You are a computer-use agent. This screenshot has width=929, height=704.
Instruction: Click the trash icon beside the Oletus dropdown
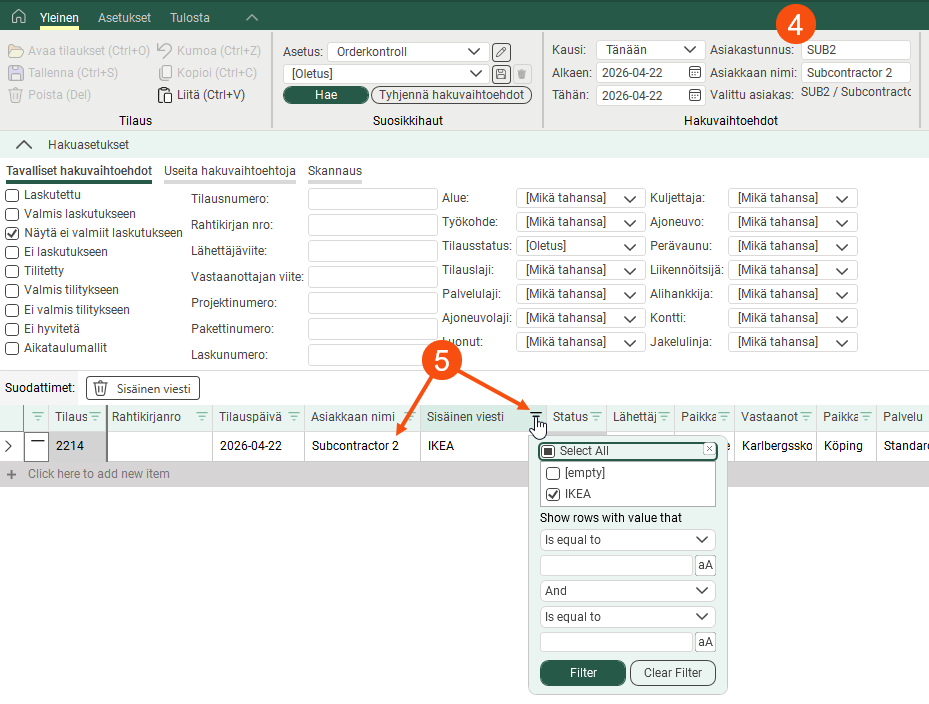(x=522, y=74)
